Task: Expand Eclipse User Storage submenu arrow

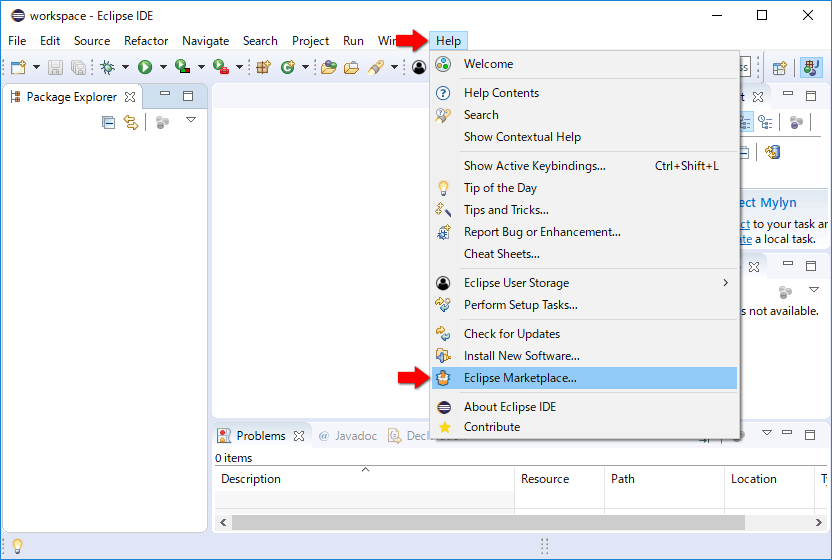Action: [x=725, y=283]
